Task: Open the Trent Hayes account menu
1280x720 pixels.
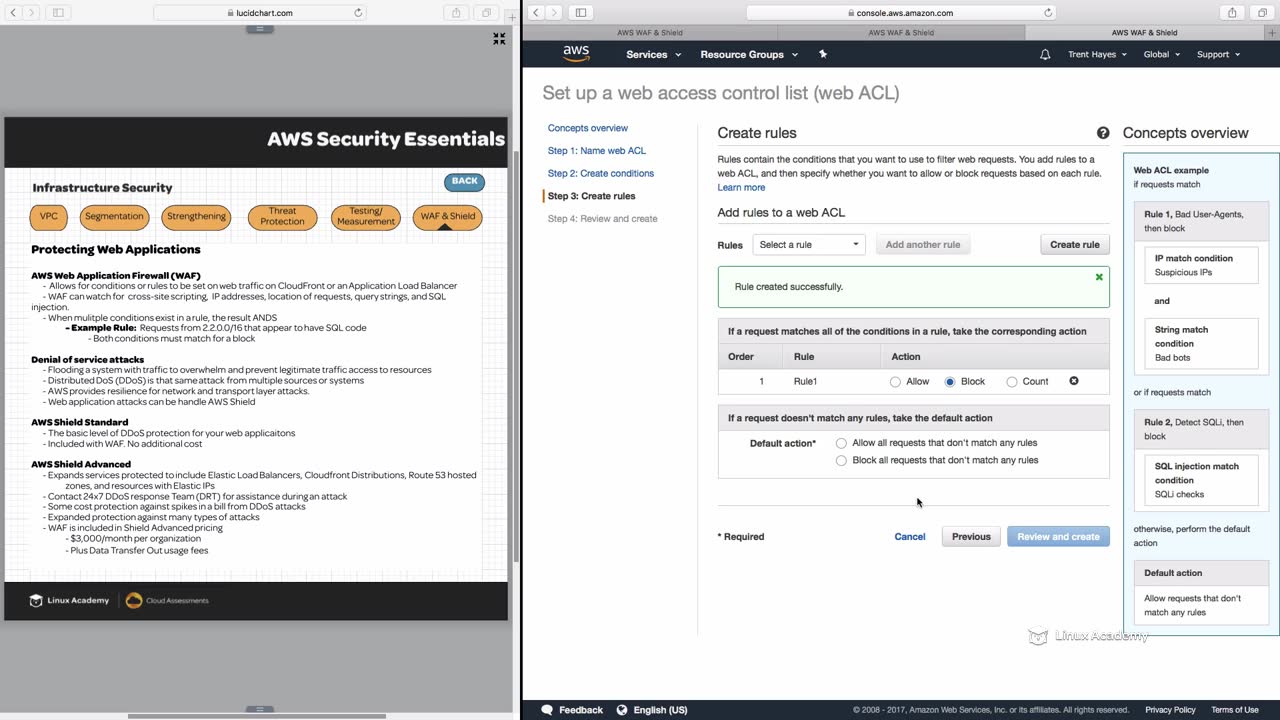Action: point(1097,54)
